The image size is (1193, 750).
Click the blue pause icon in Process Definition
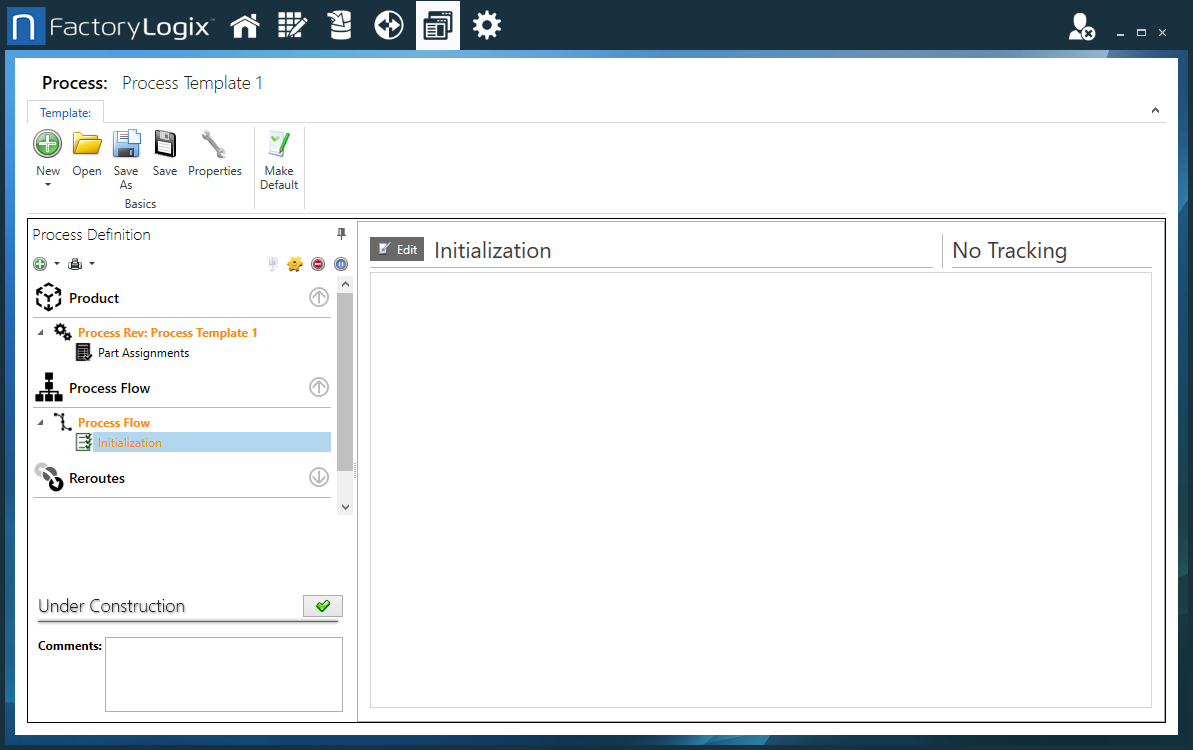[340, 263]
